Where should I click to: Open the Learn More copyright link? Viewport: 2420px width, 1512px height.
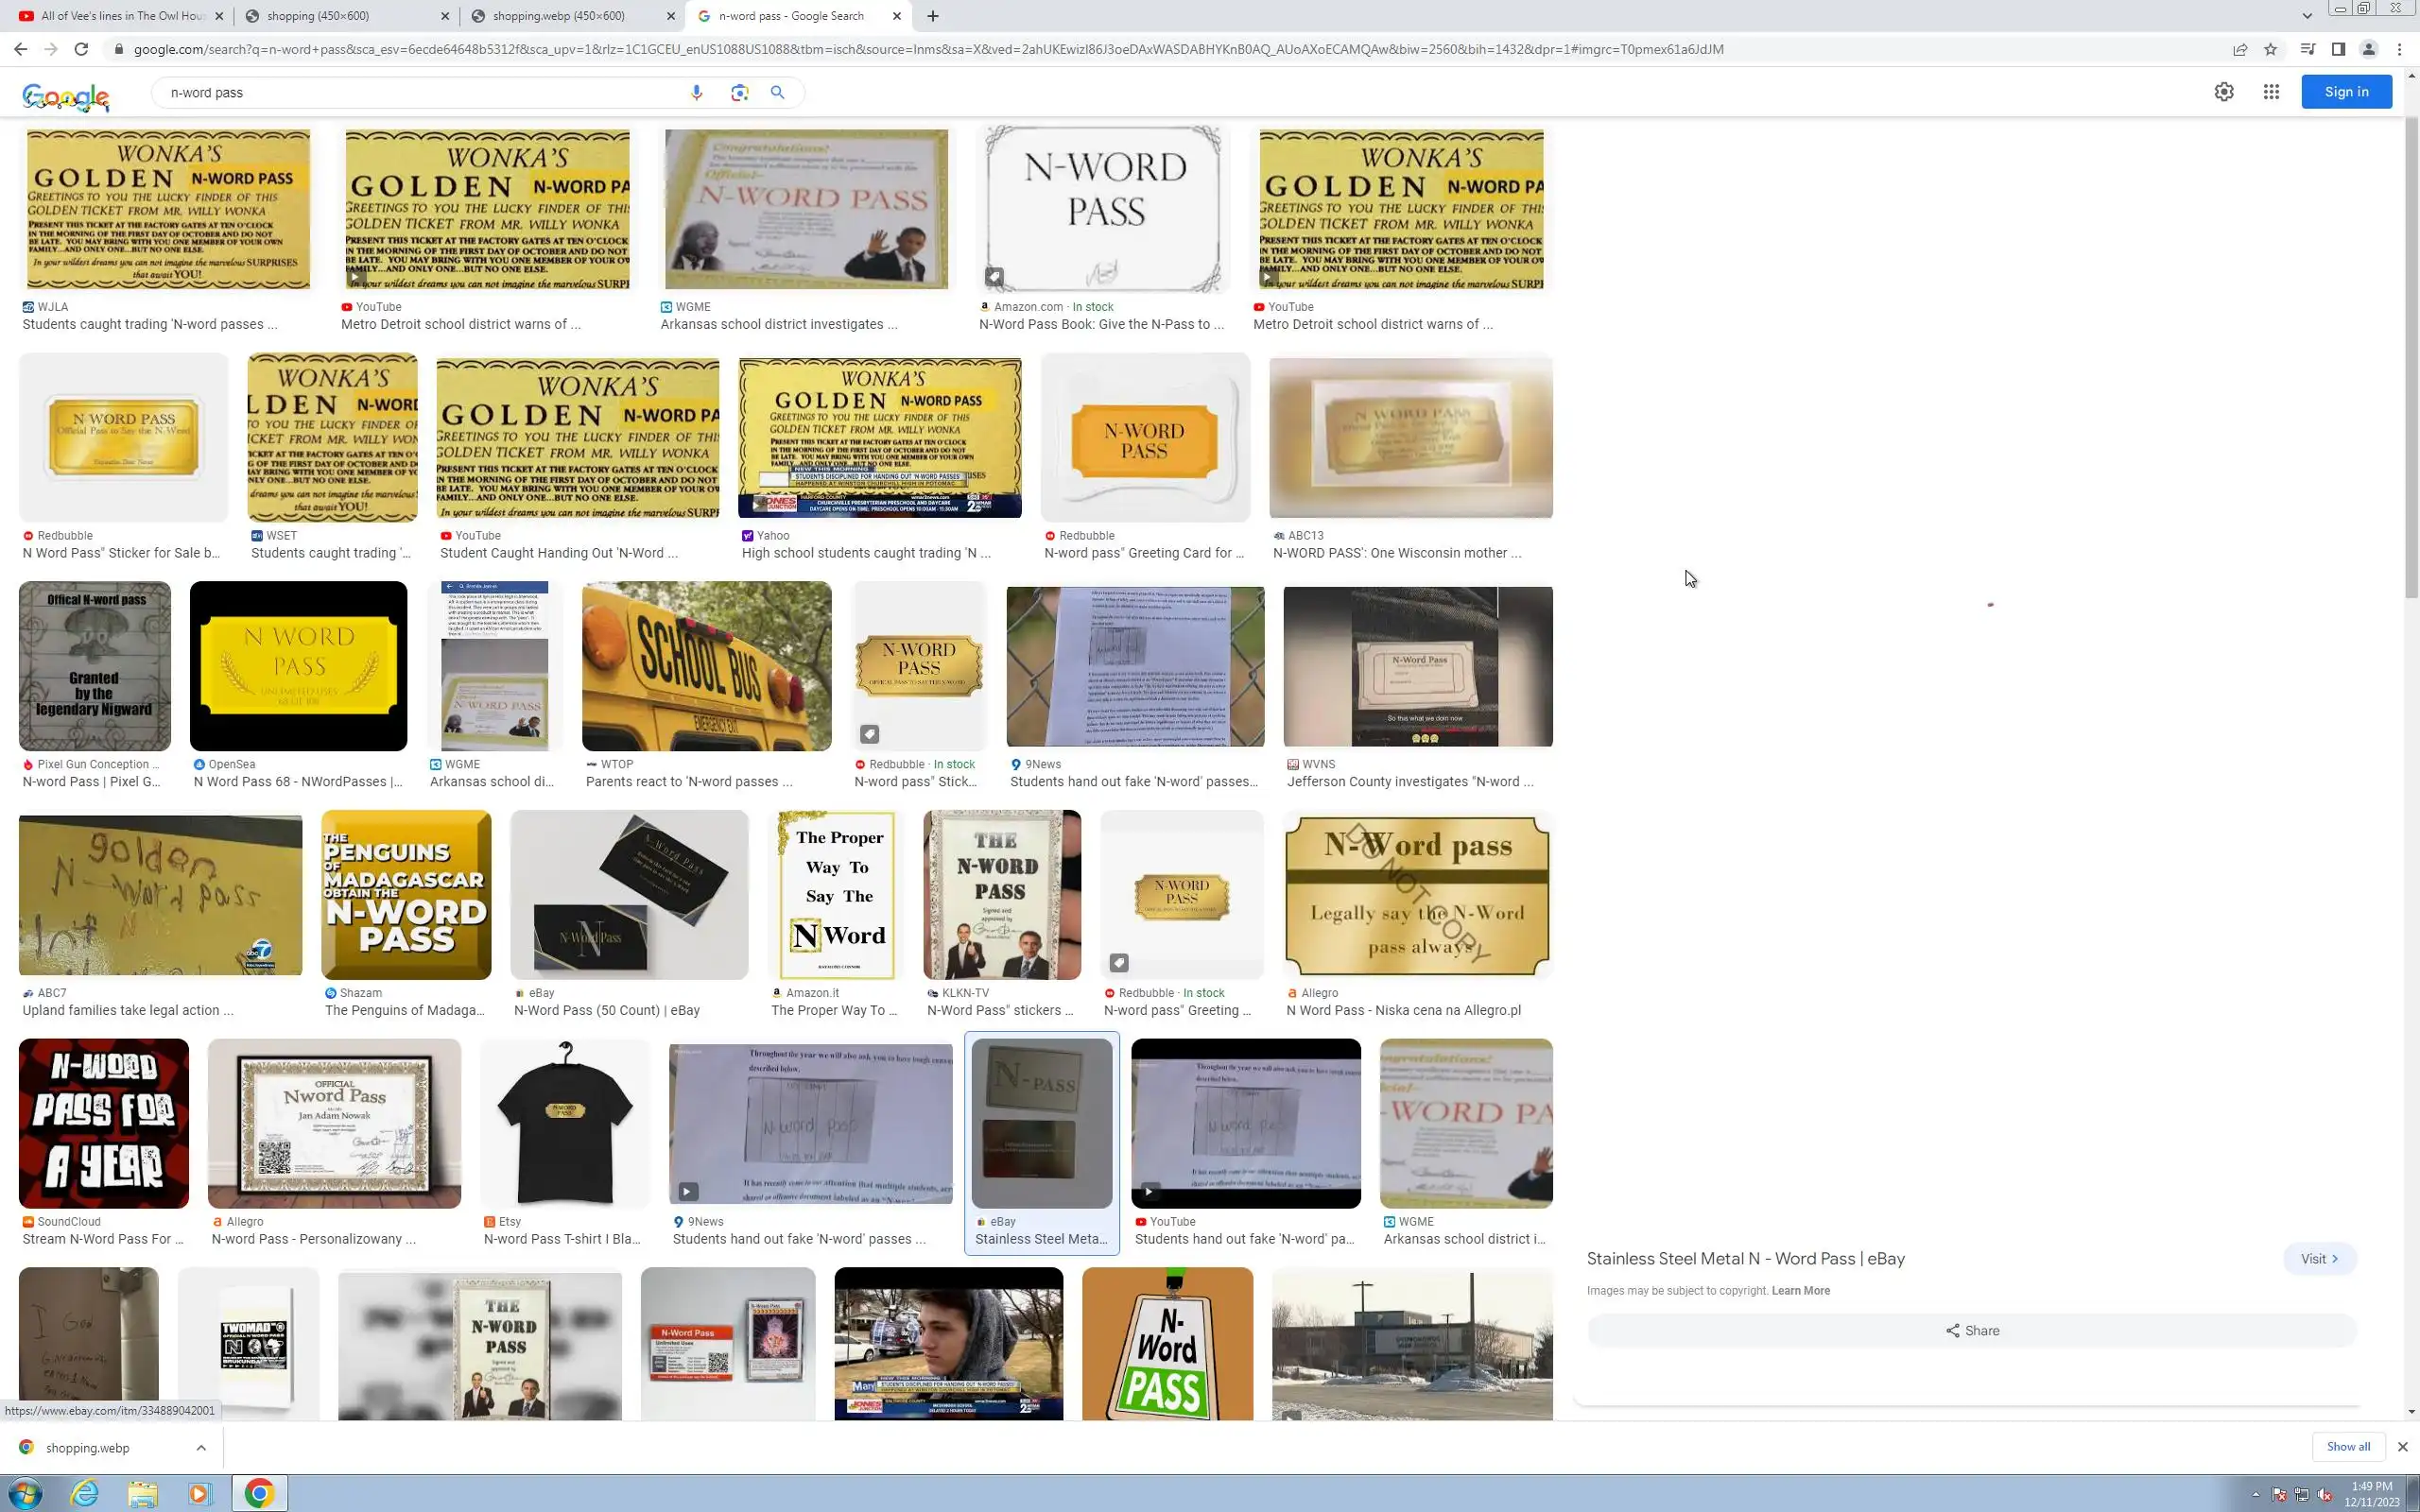[1800, 1290]
